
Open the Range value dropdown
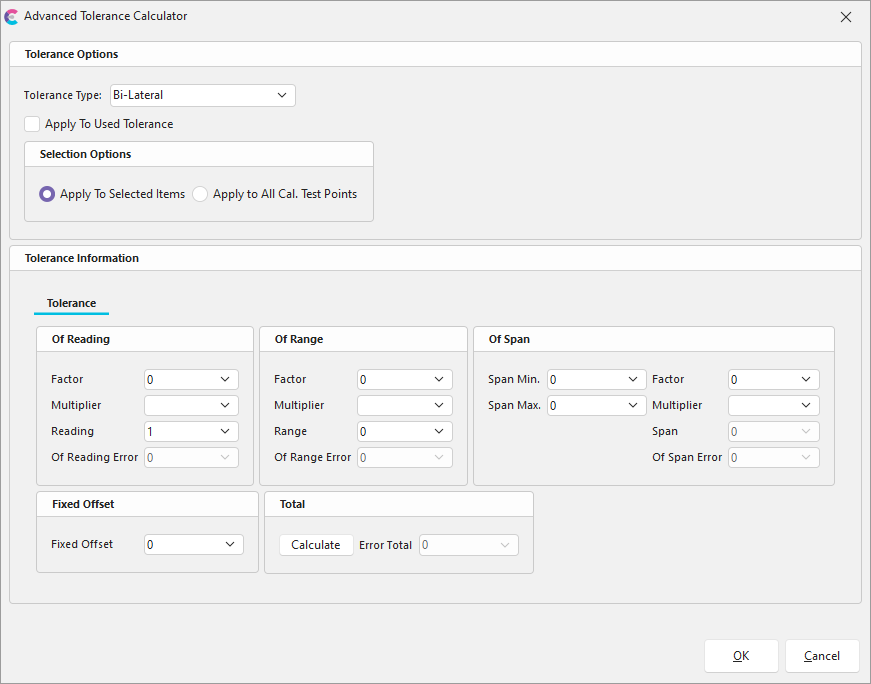coord(404,431)
